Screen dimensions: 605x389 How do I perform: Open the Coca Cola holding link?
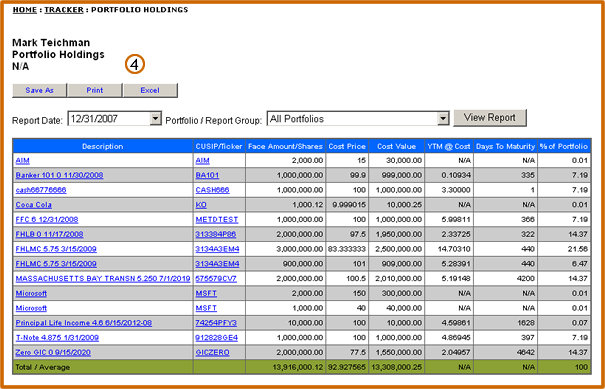tap(34, 205)
